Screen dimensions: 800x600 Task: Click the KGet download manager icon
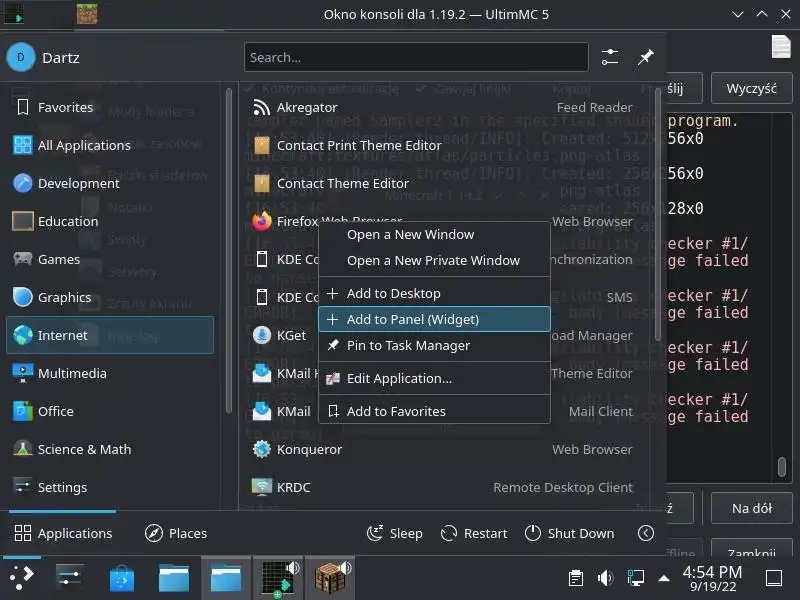click(262, 335)
